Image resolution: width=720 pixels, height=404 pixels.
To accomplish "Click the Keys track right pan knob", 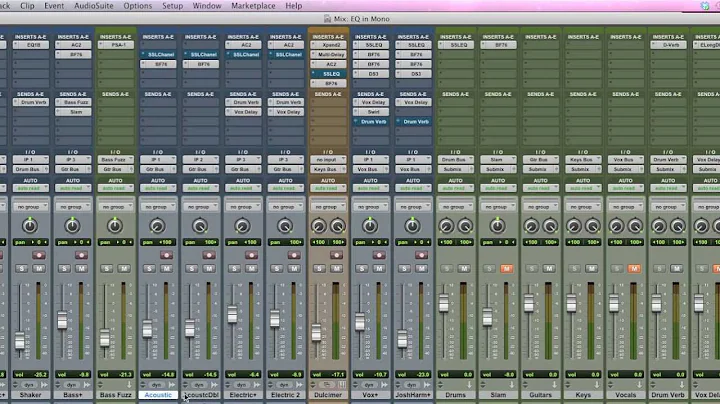I will click(x=592, y=226).
